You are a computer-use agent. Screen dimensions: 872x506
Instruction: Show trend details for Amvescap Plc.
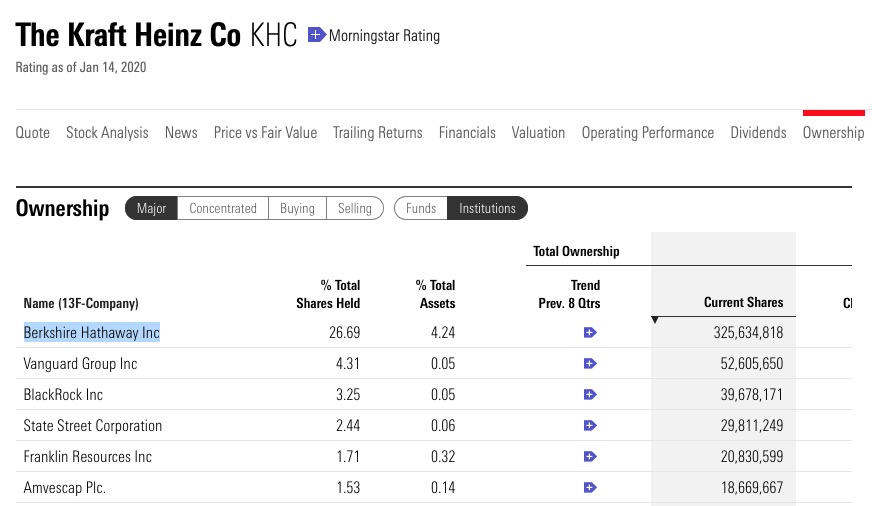tap(590, 488)
